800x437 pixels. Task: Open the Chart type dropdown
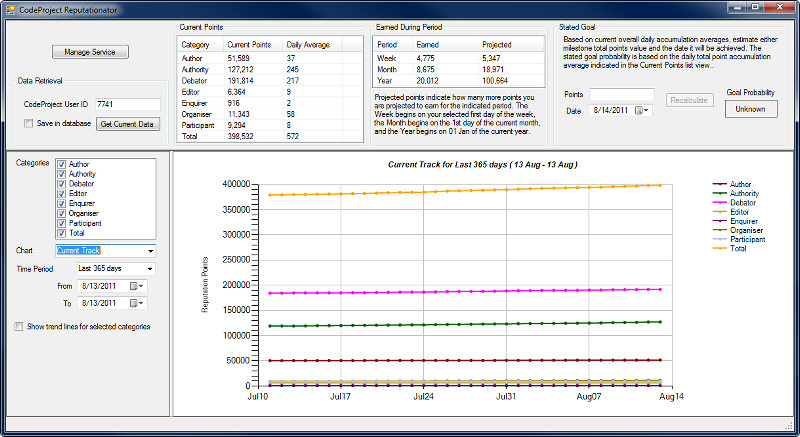(151, 251)
